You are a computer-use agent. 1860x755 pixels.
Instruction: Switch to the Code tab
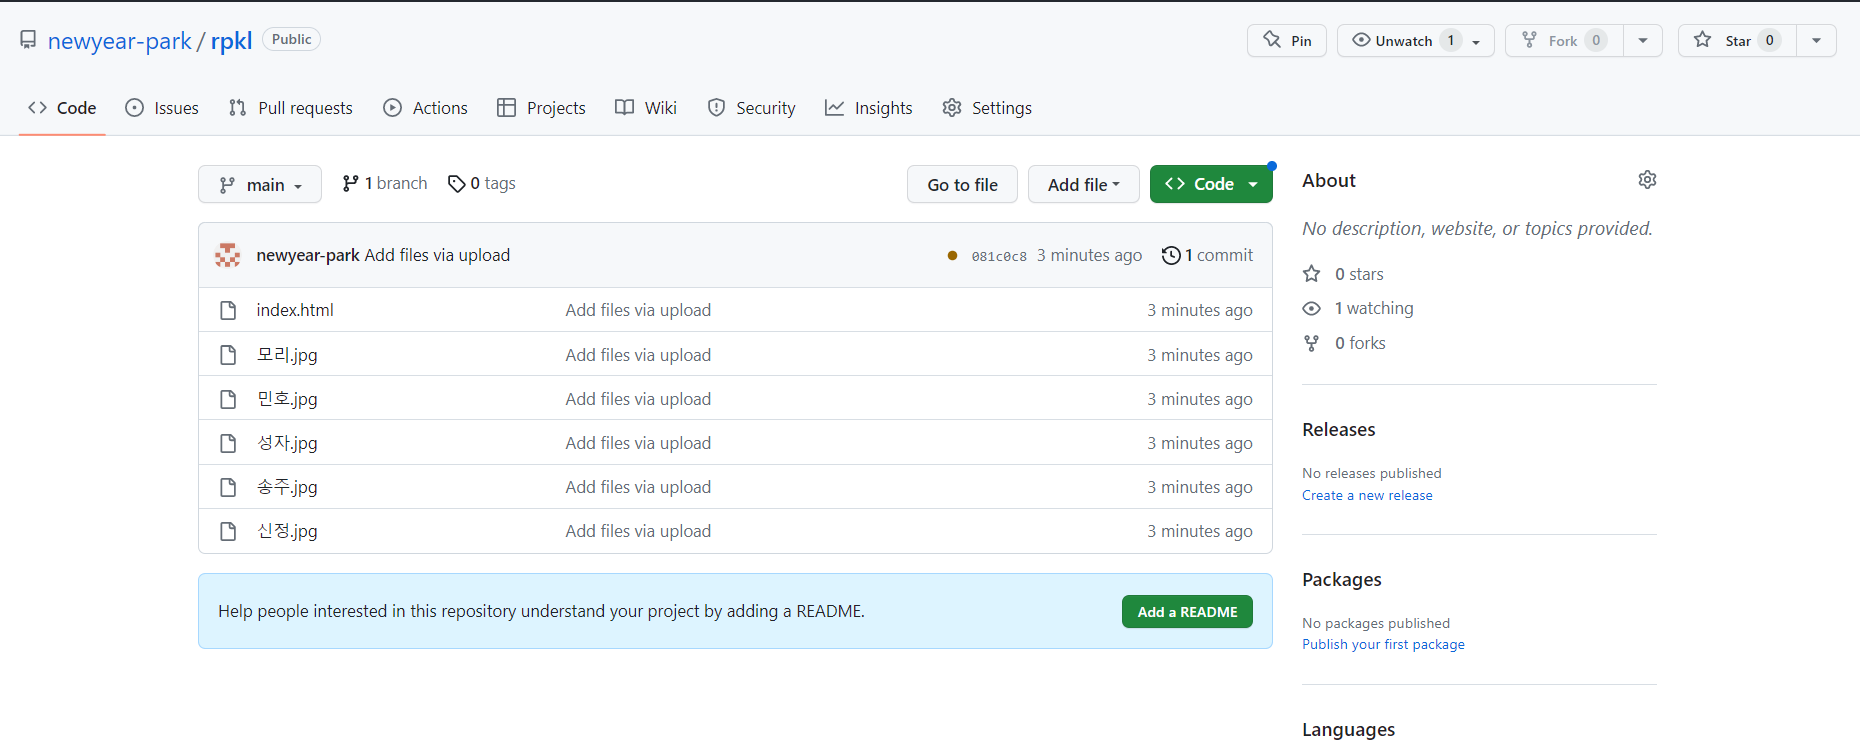(x=62, y=108)
